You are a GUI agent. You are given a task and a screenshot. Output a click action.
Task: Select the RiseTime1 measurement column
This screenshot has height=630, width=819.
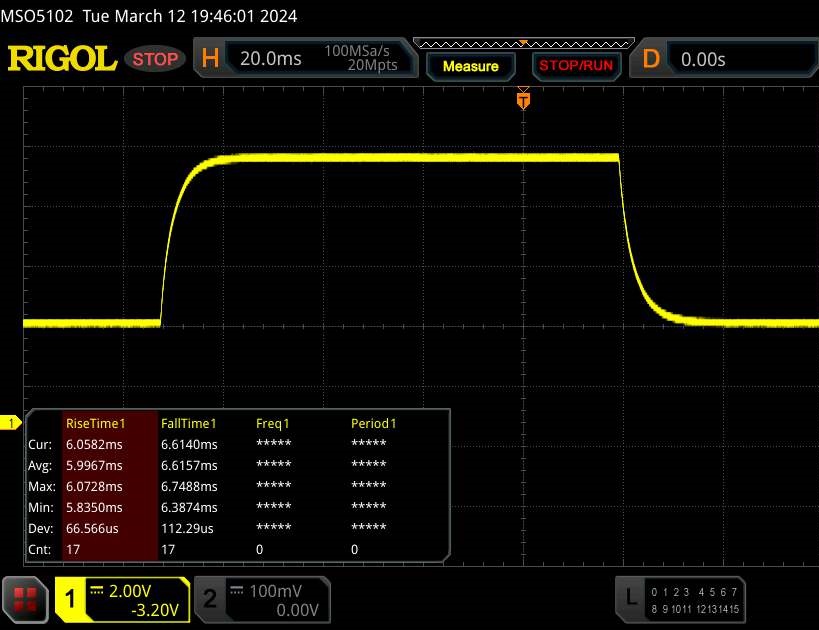tap(94, 423)
